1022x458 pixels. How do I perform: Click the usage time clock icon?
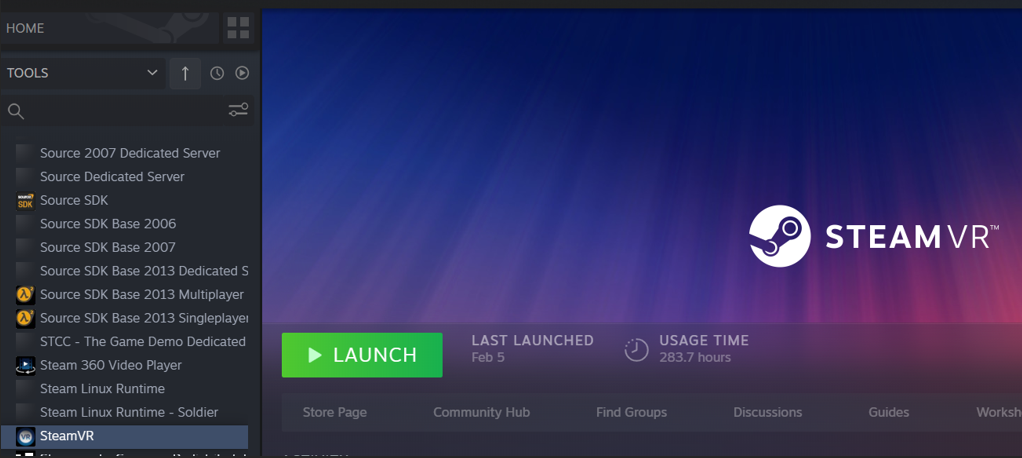636,350
